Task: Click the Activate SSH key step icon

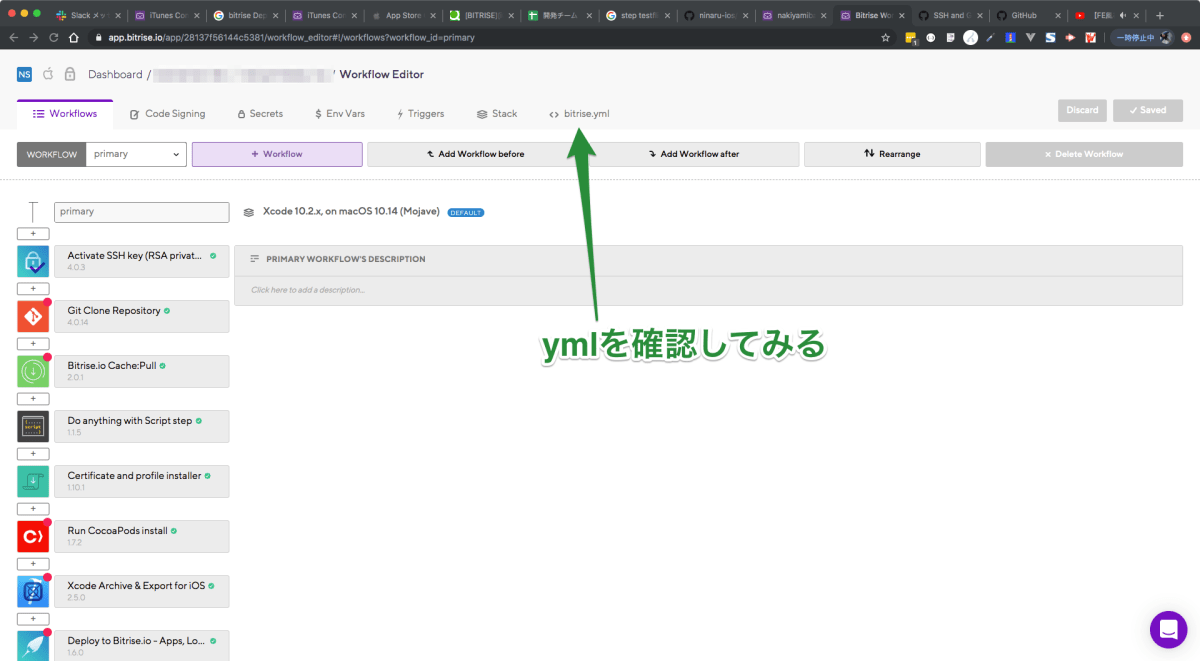Action: (x=33, y=261)
